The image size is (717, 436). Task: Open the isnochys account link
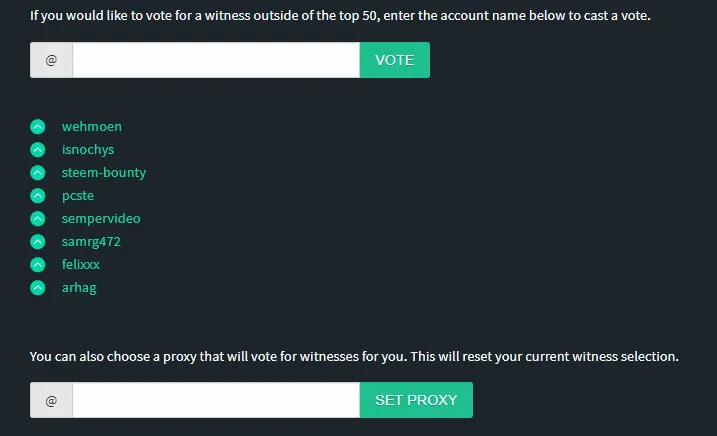pyautogui.click(x=88, y=150)
